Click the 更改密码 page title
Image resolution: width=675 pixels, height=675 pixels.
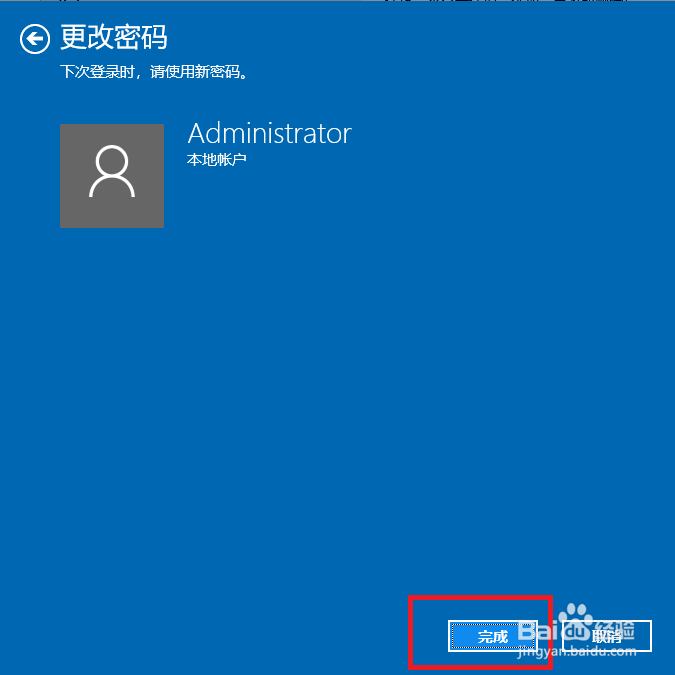[114, 37]
